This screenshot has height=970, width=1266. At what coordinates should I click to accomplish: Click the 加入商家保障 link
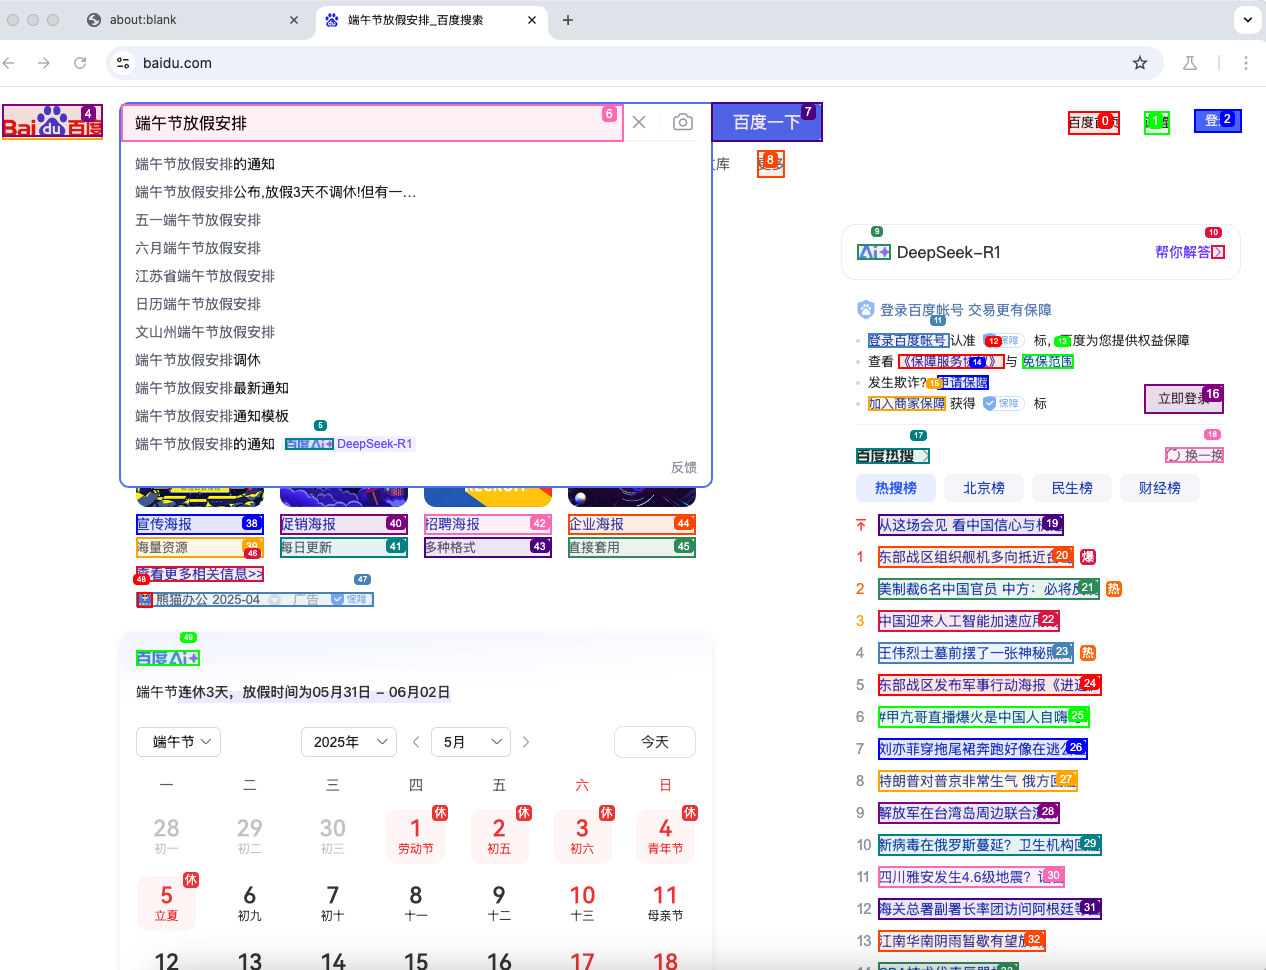click(x=907, y=403)
